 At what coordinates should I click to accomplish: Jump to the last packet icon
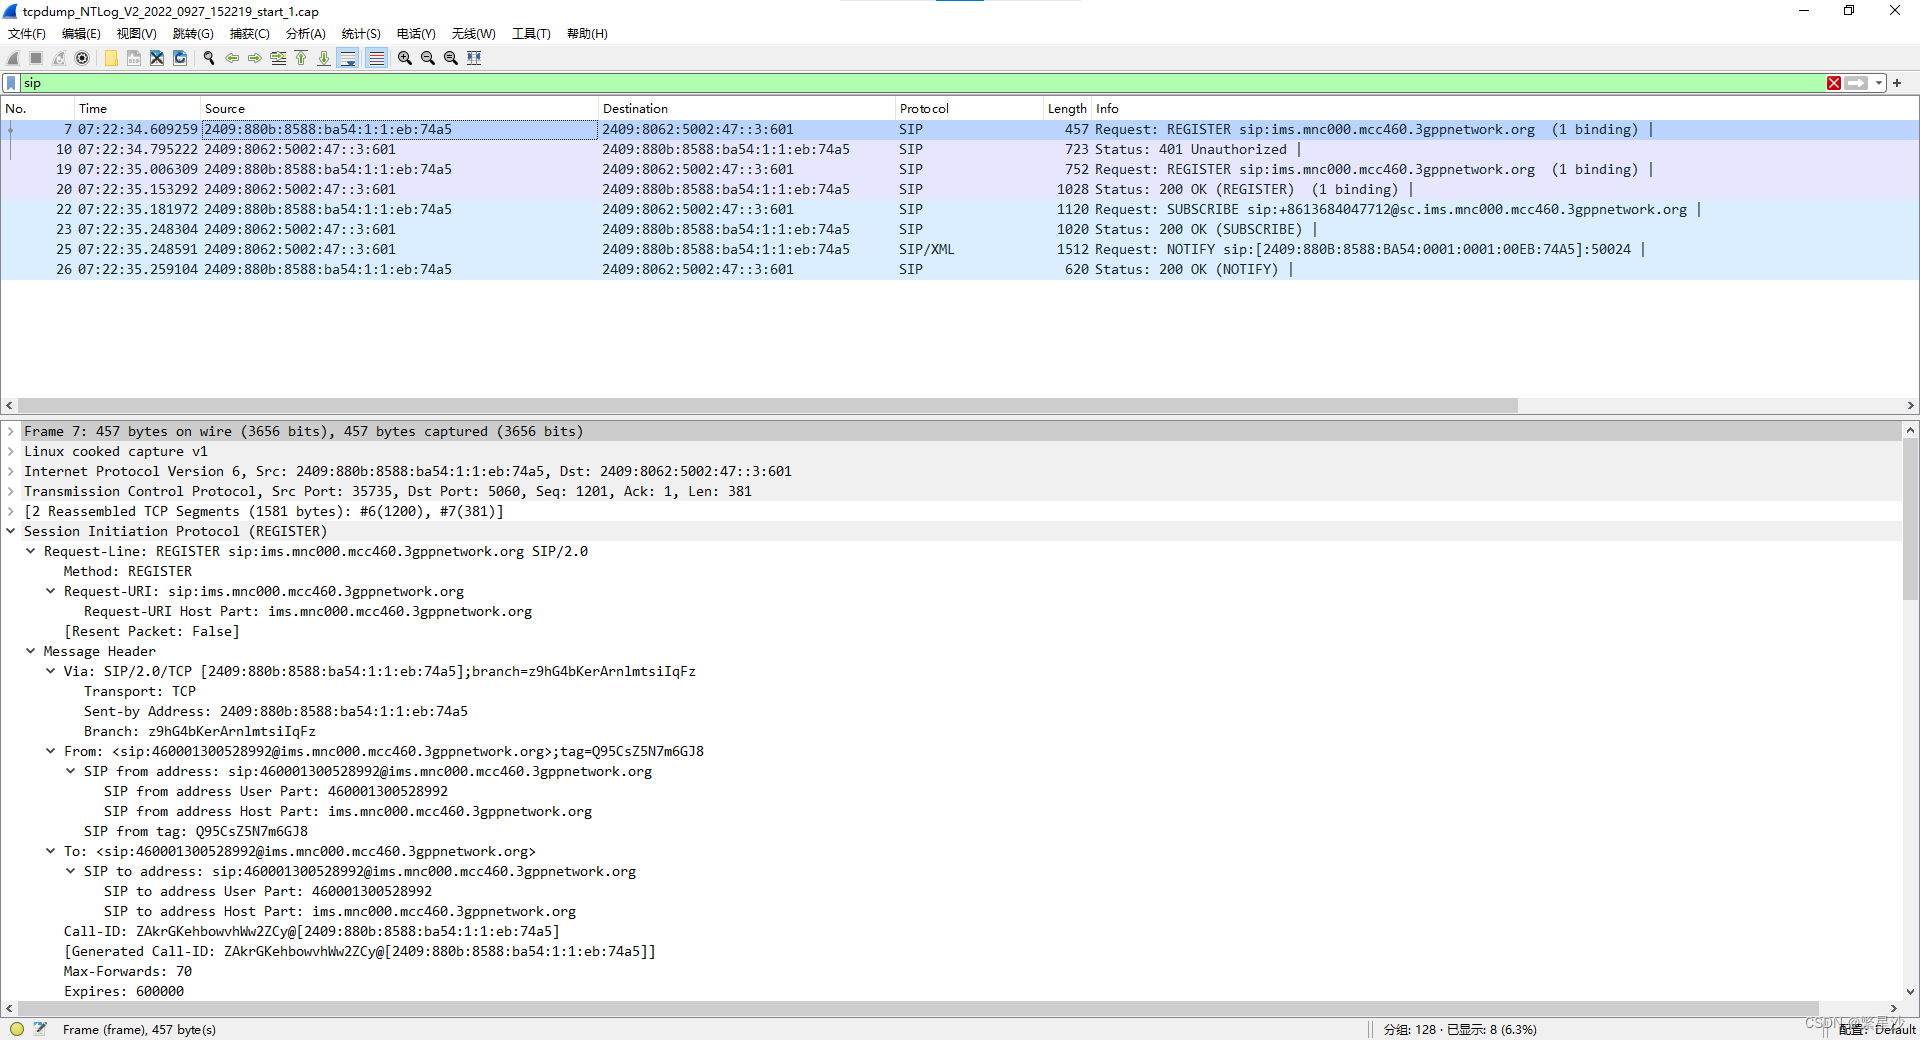(x=324, y=58)
